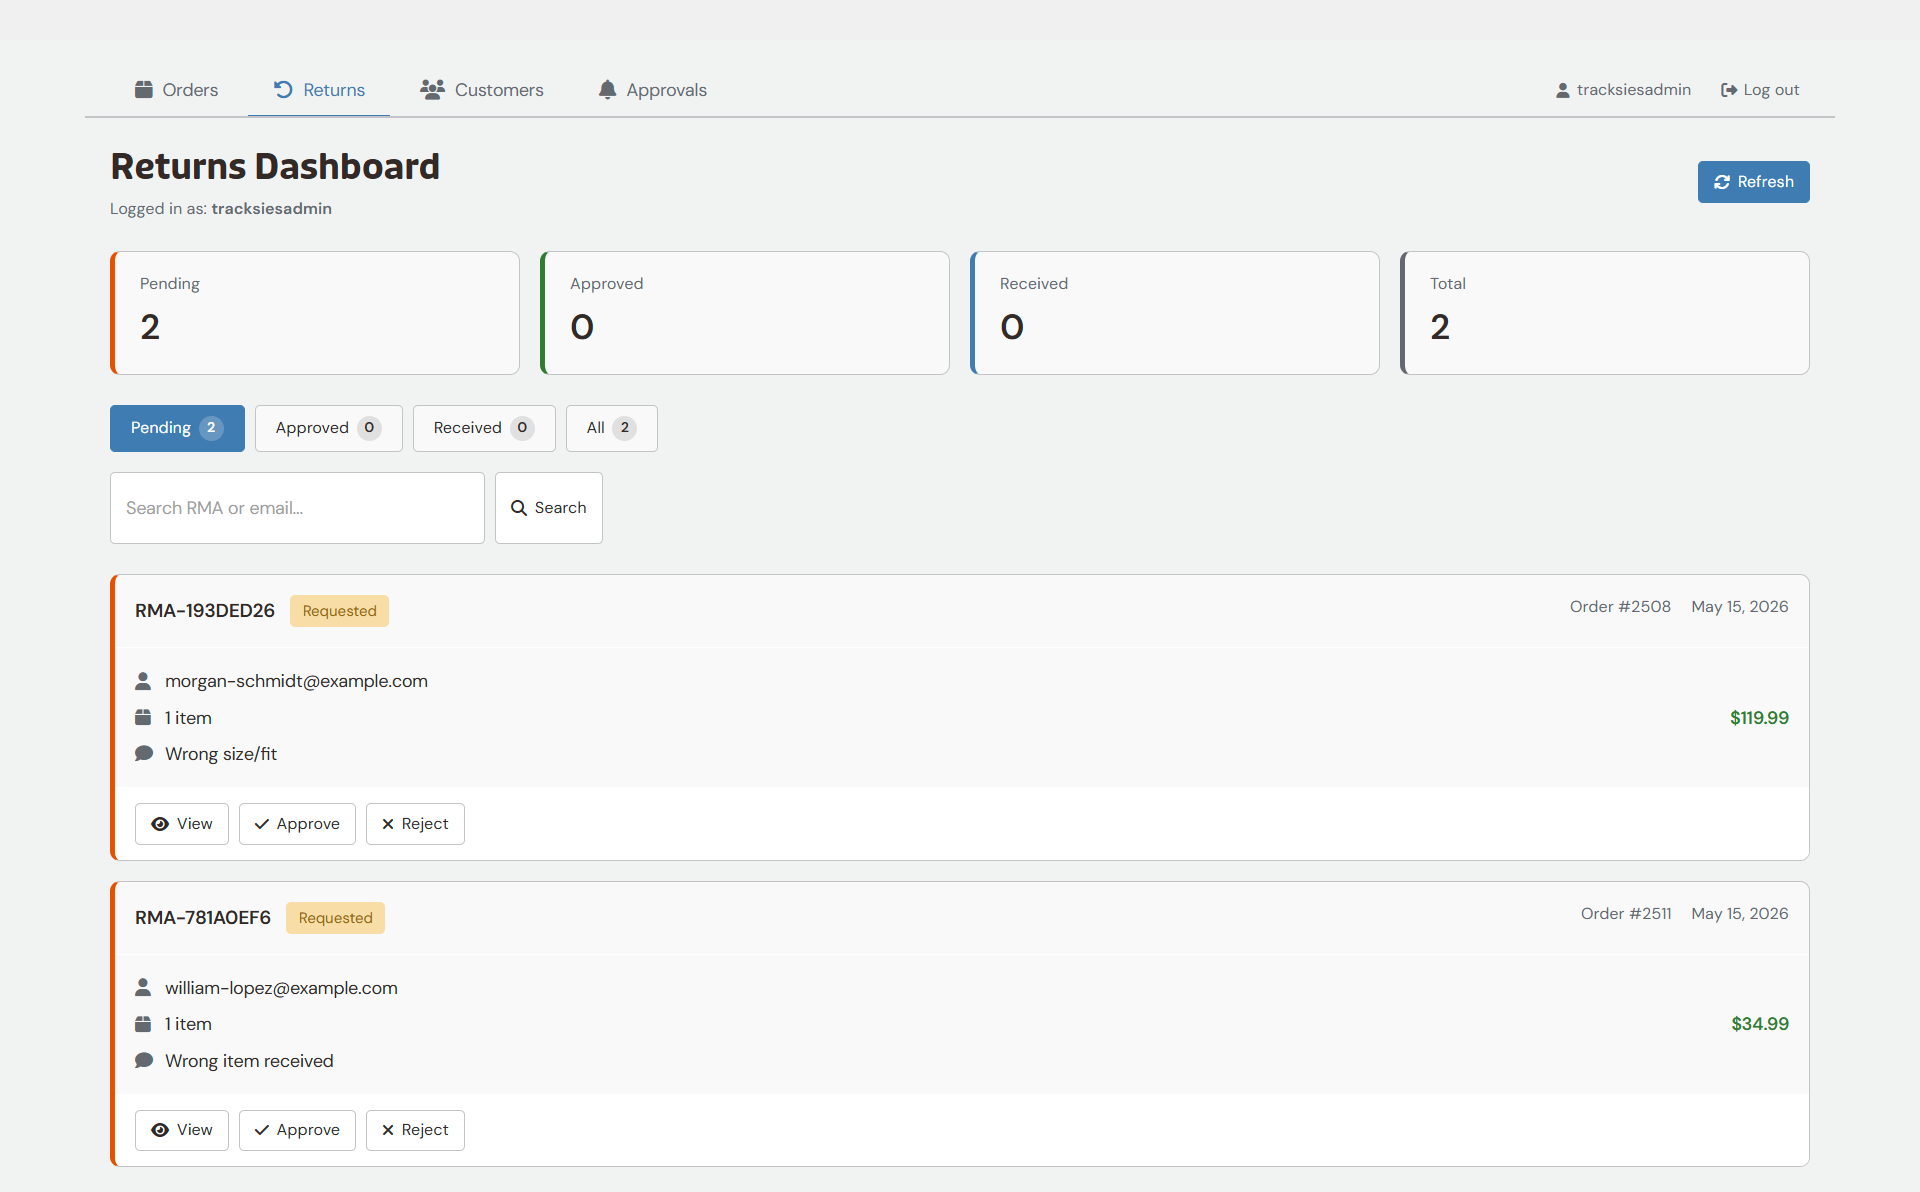Click Wrong item received reason text
This screenshot has height=1192, width=1920.
pyautogui.click(x=249, y=1061)
